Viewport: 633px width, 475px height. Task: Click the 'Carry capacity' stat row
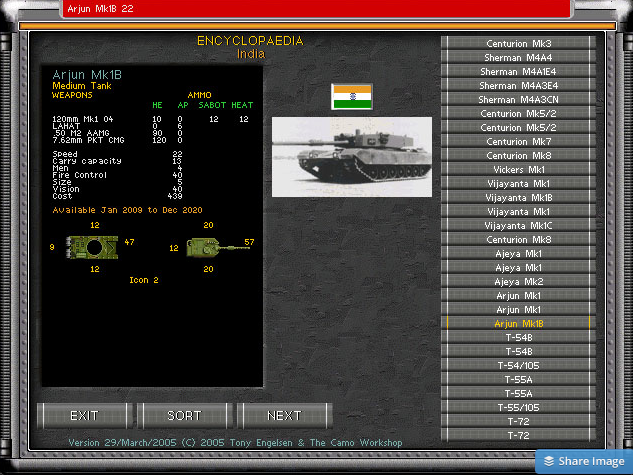117,161
